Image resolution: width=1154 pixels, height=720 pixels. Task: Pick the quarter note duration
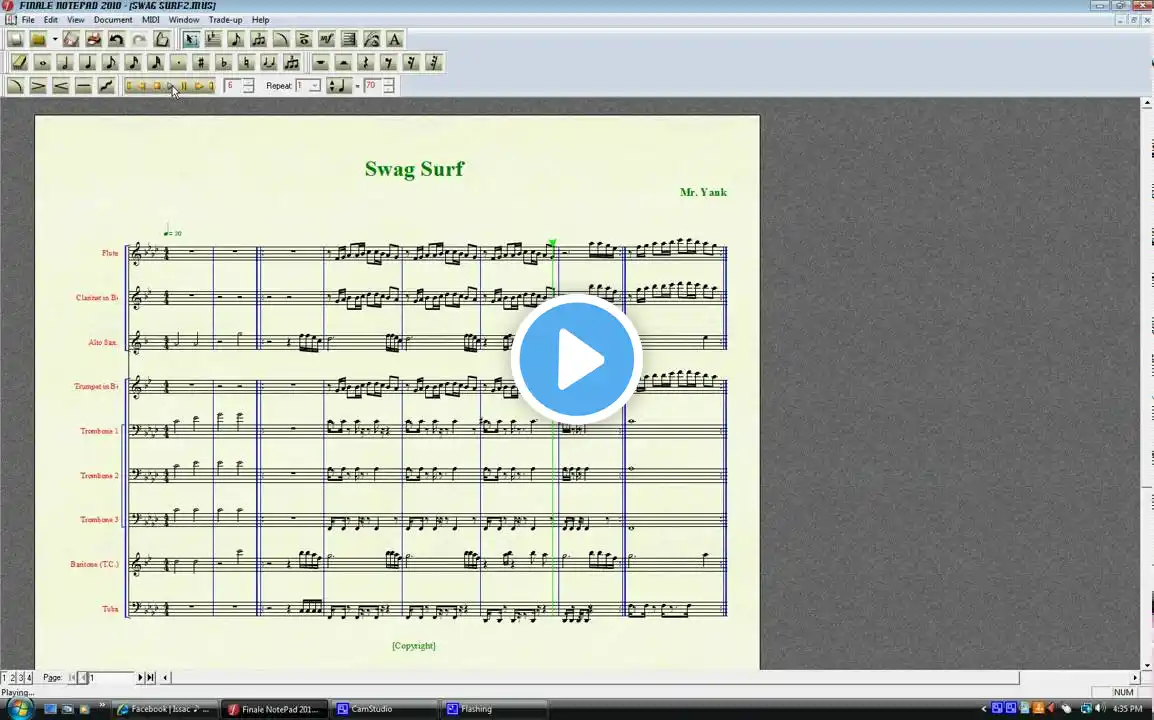pyautogui.click(x=88, y=63)
